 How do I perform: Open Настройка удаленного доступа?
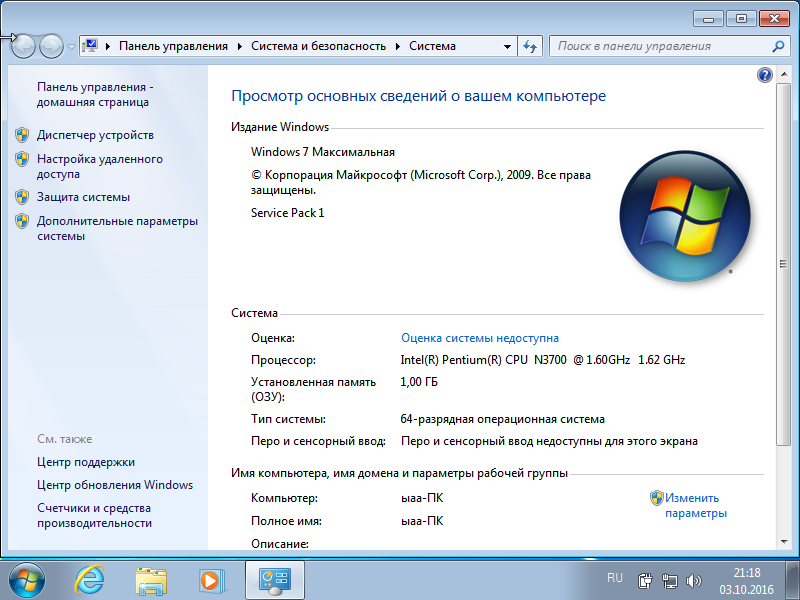[100, 166]
